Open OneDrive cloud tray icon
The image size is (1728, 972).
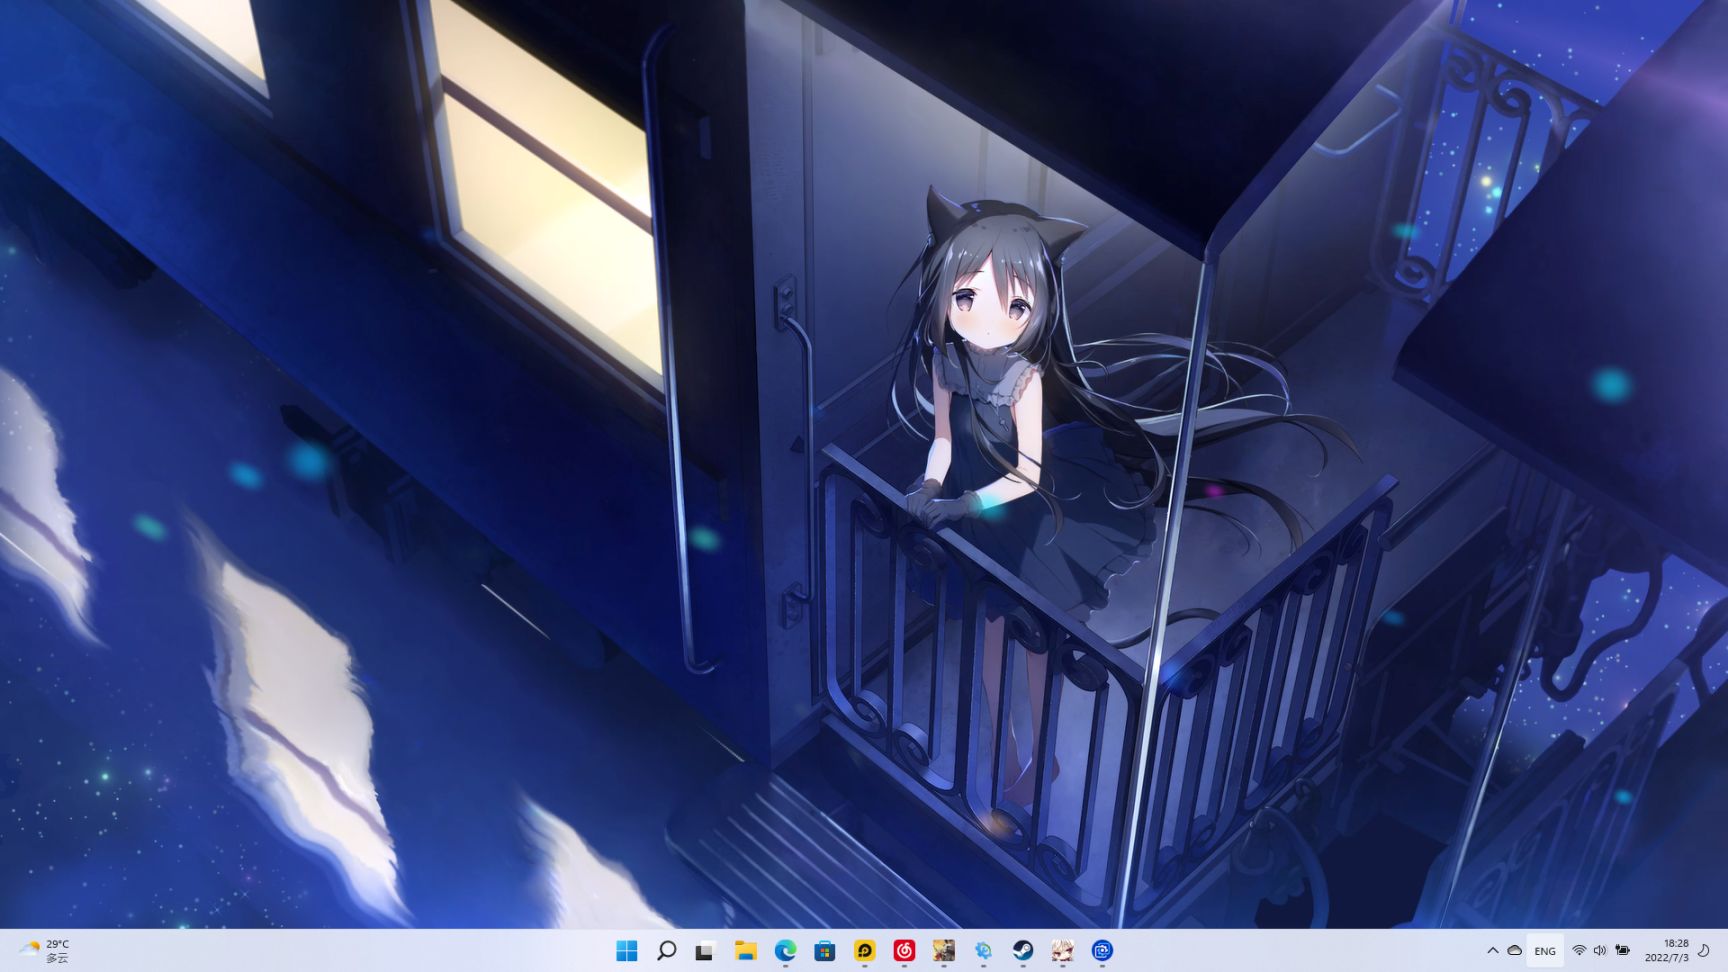pos(1514,950)
